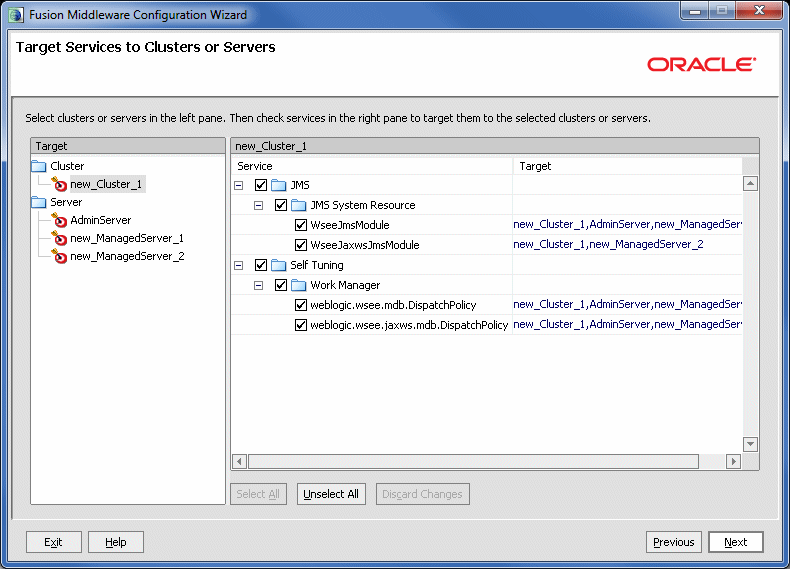The width and height of the screenshot is (790, 569).
Task: Click the Server folder icon in Target pane
Action: [39, 202]
